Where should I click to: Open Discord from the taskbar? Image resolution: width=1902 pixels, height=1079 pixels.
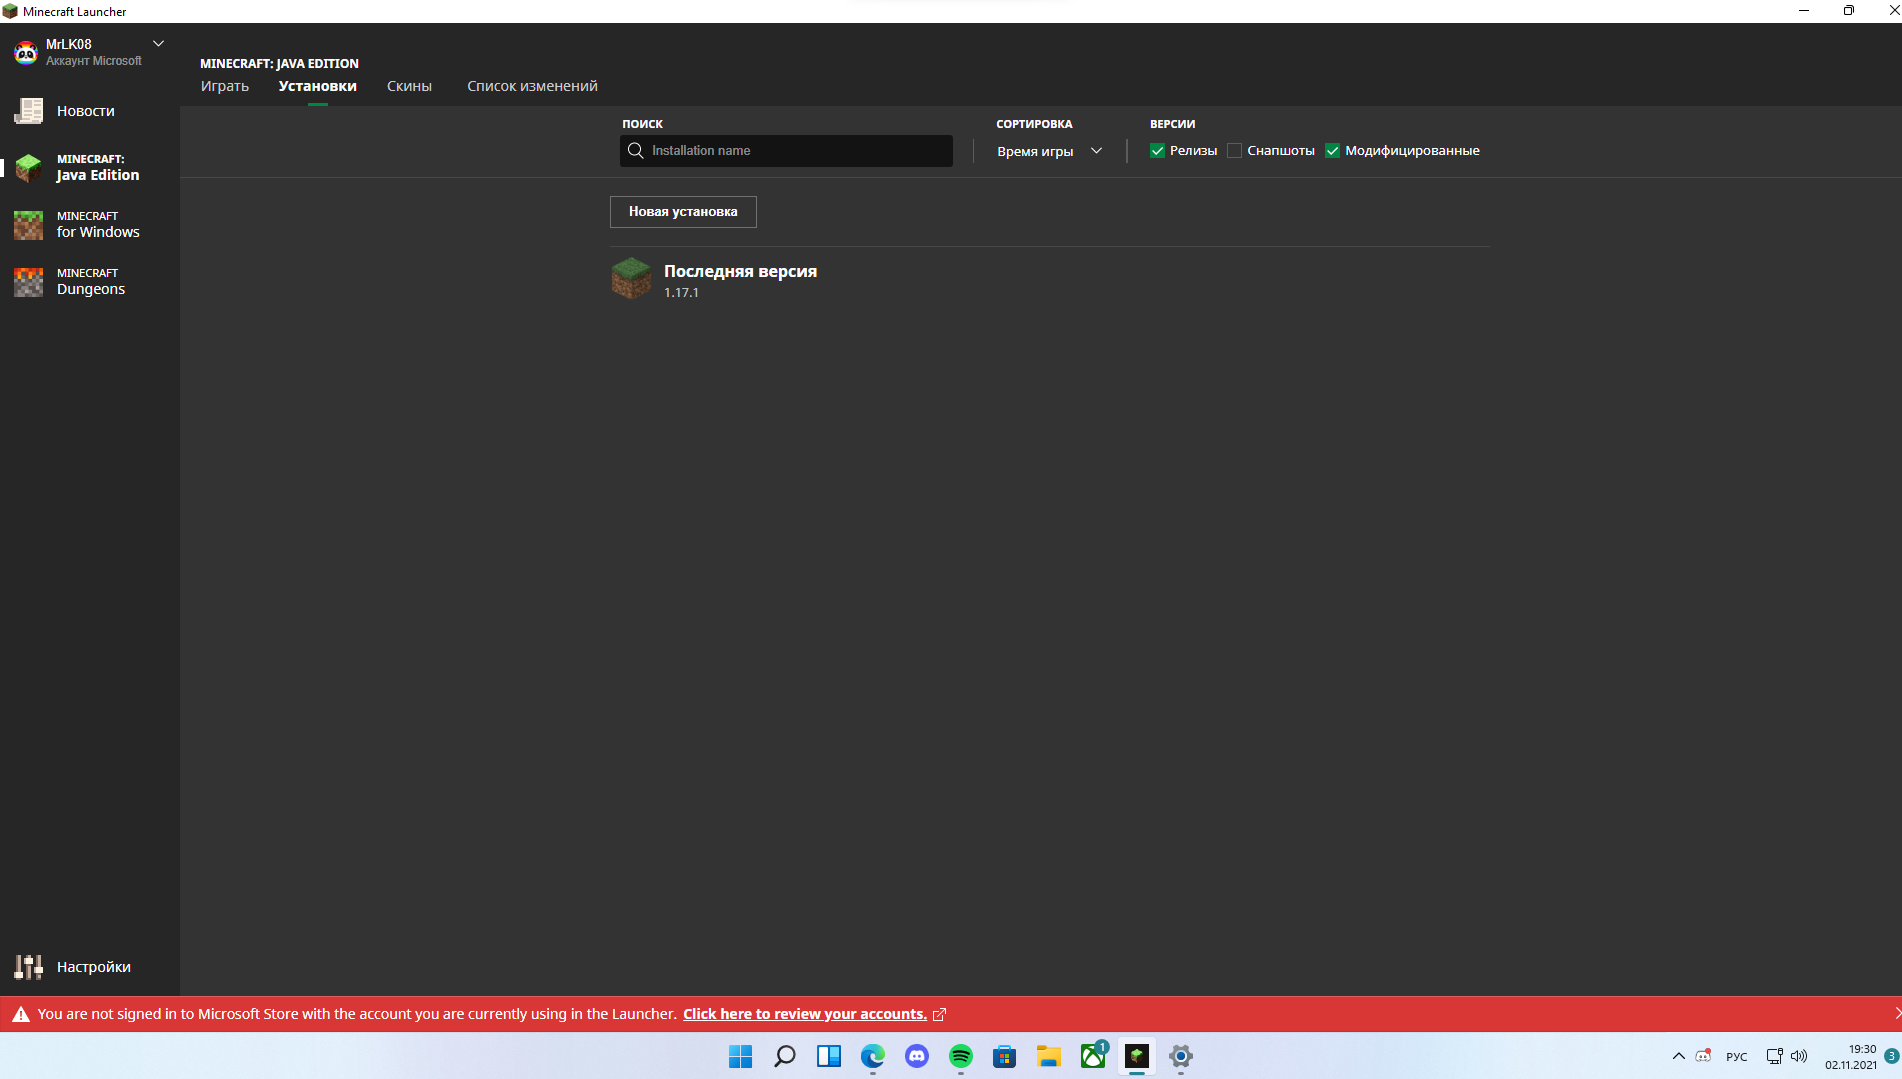click(x=917, y=1056)
